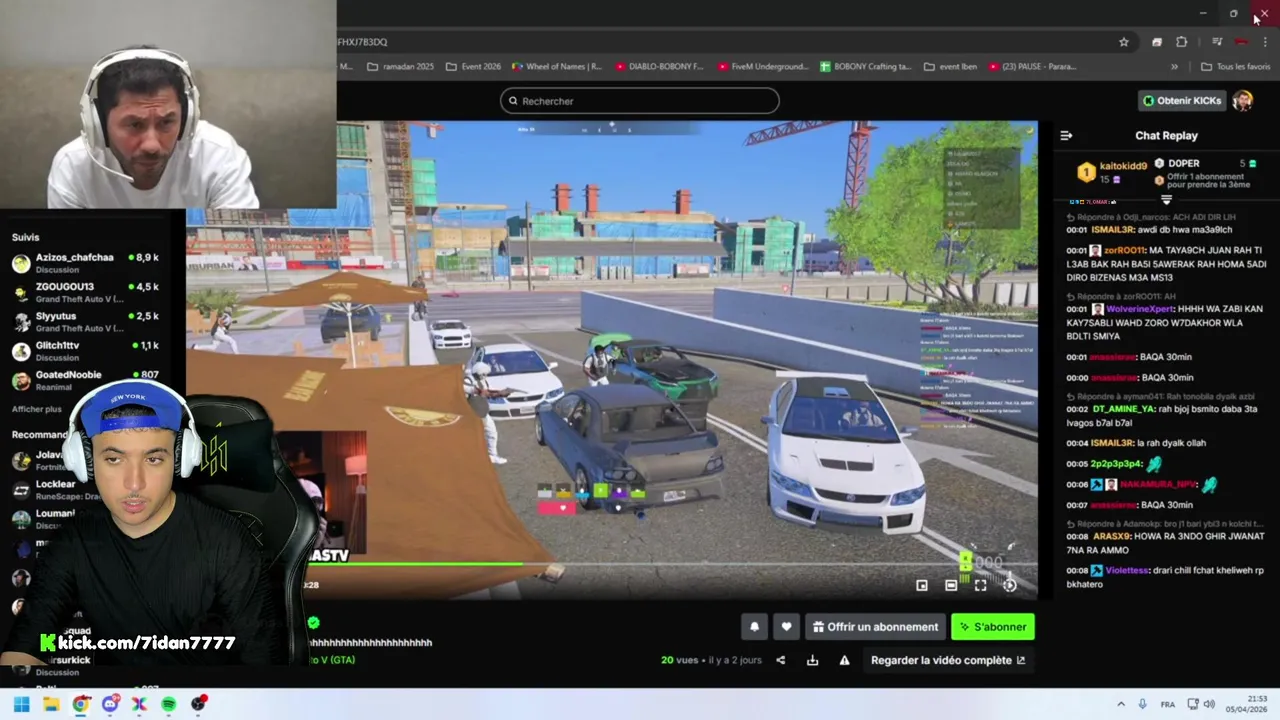Open Discord from the taskbar
Image resolution: width=1280 pixels, height=720 pixels.
click(x=110, y=704)
